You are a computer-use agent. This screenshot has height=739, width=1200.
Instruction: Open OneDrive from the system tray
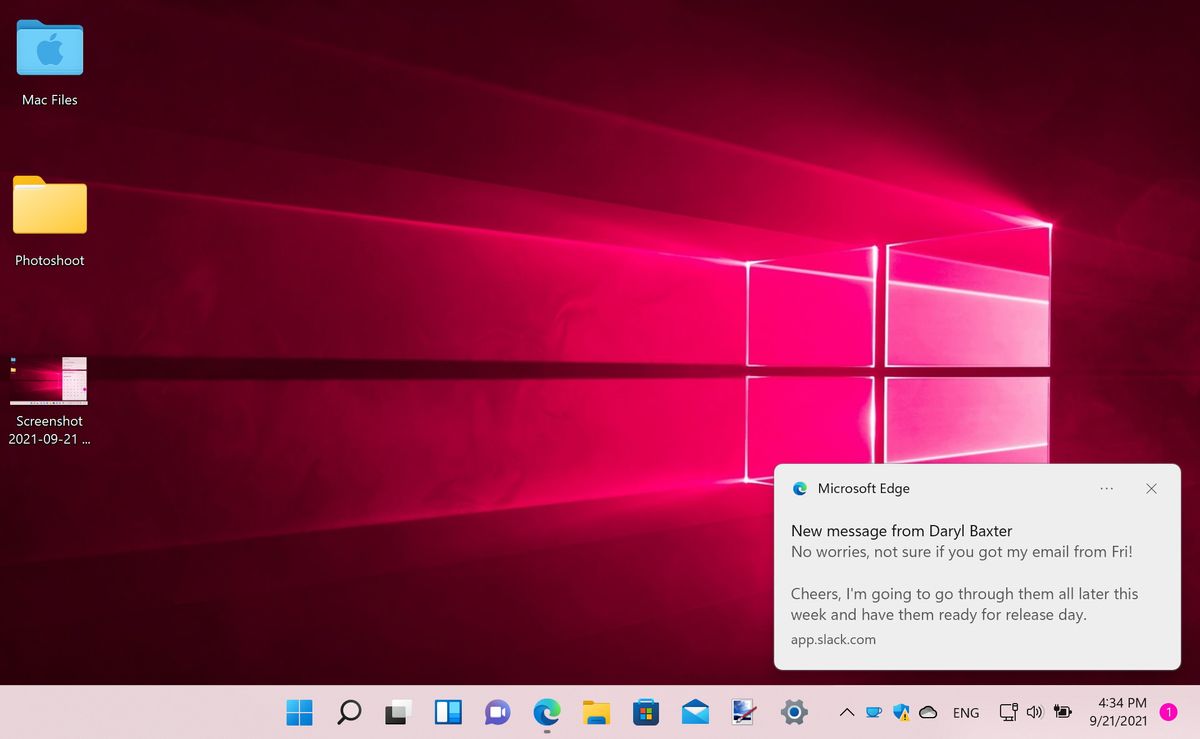928,713
